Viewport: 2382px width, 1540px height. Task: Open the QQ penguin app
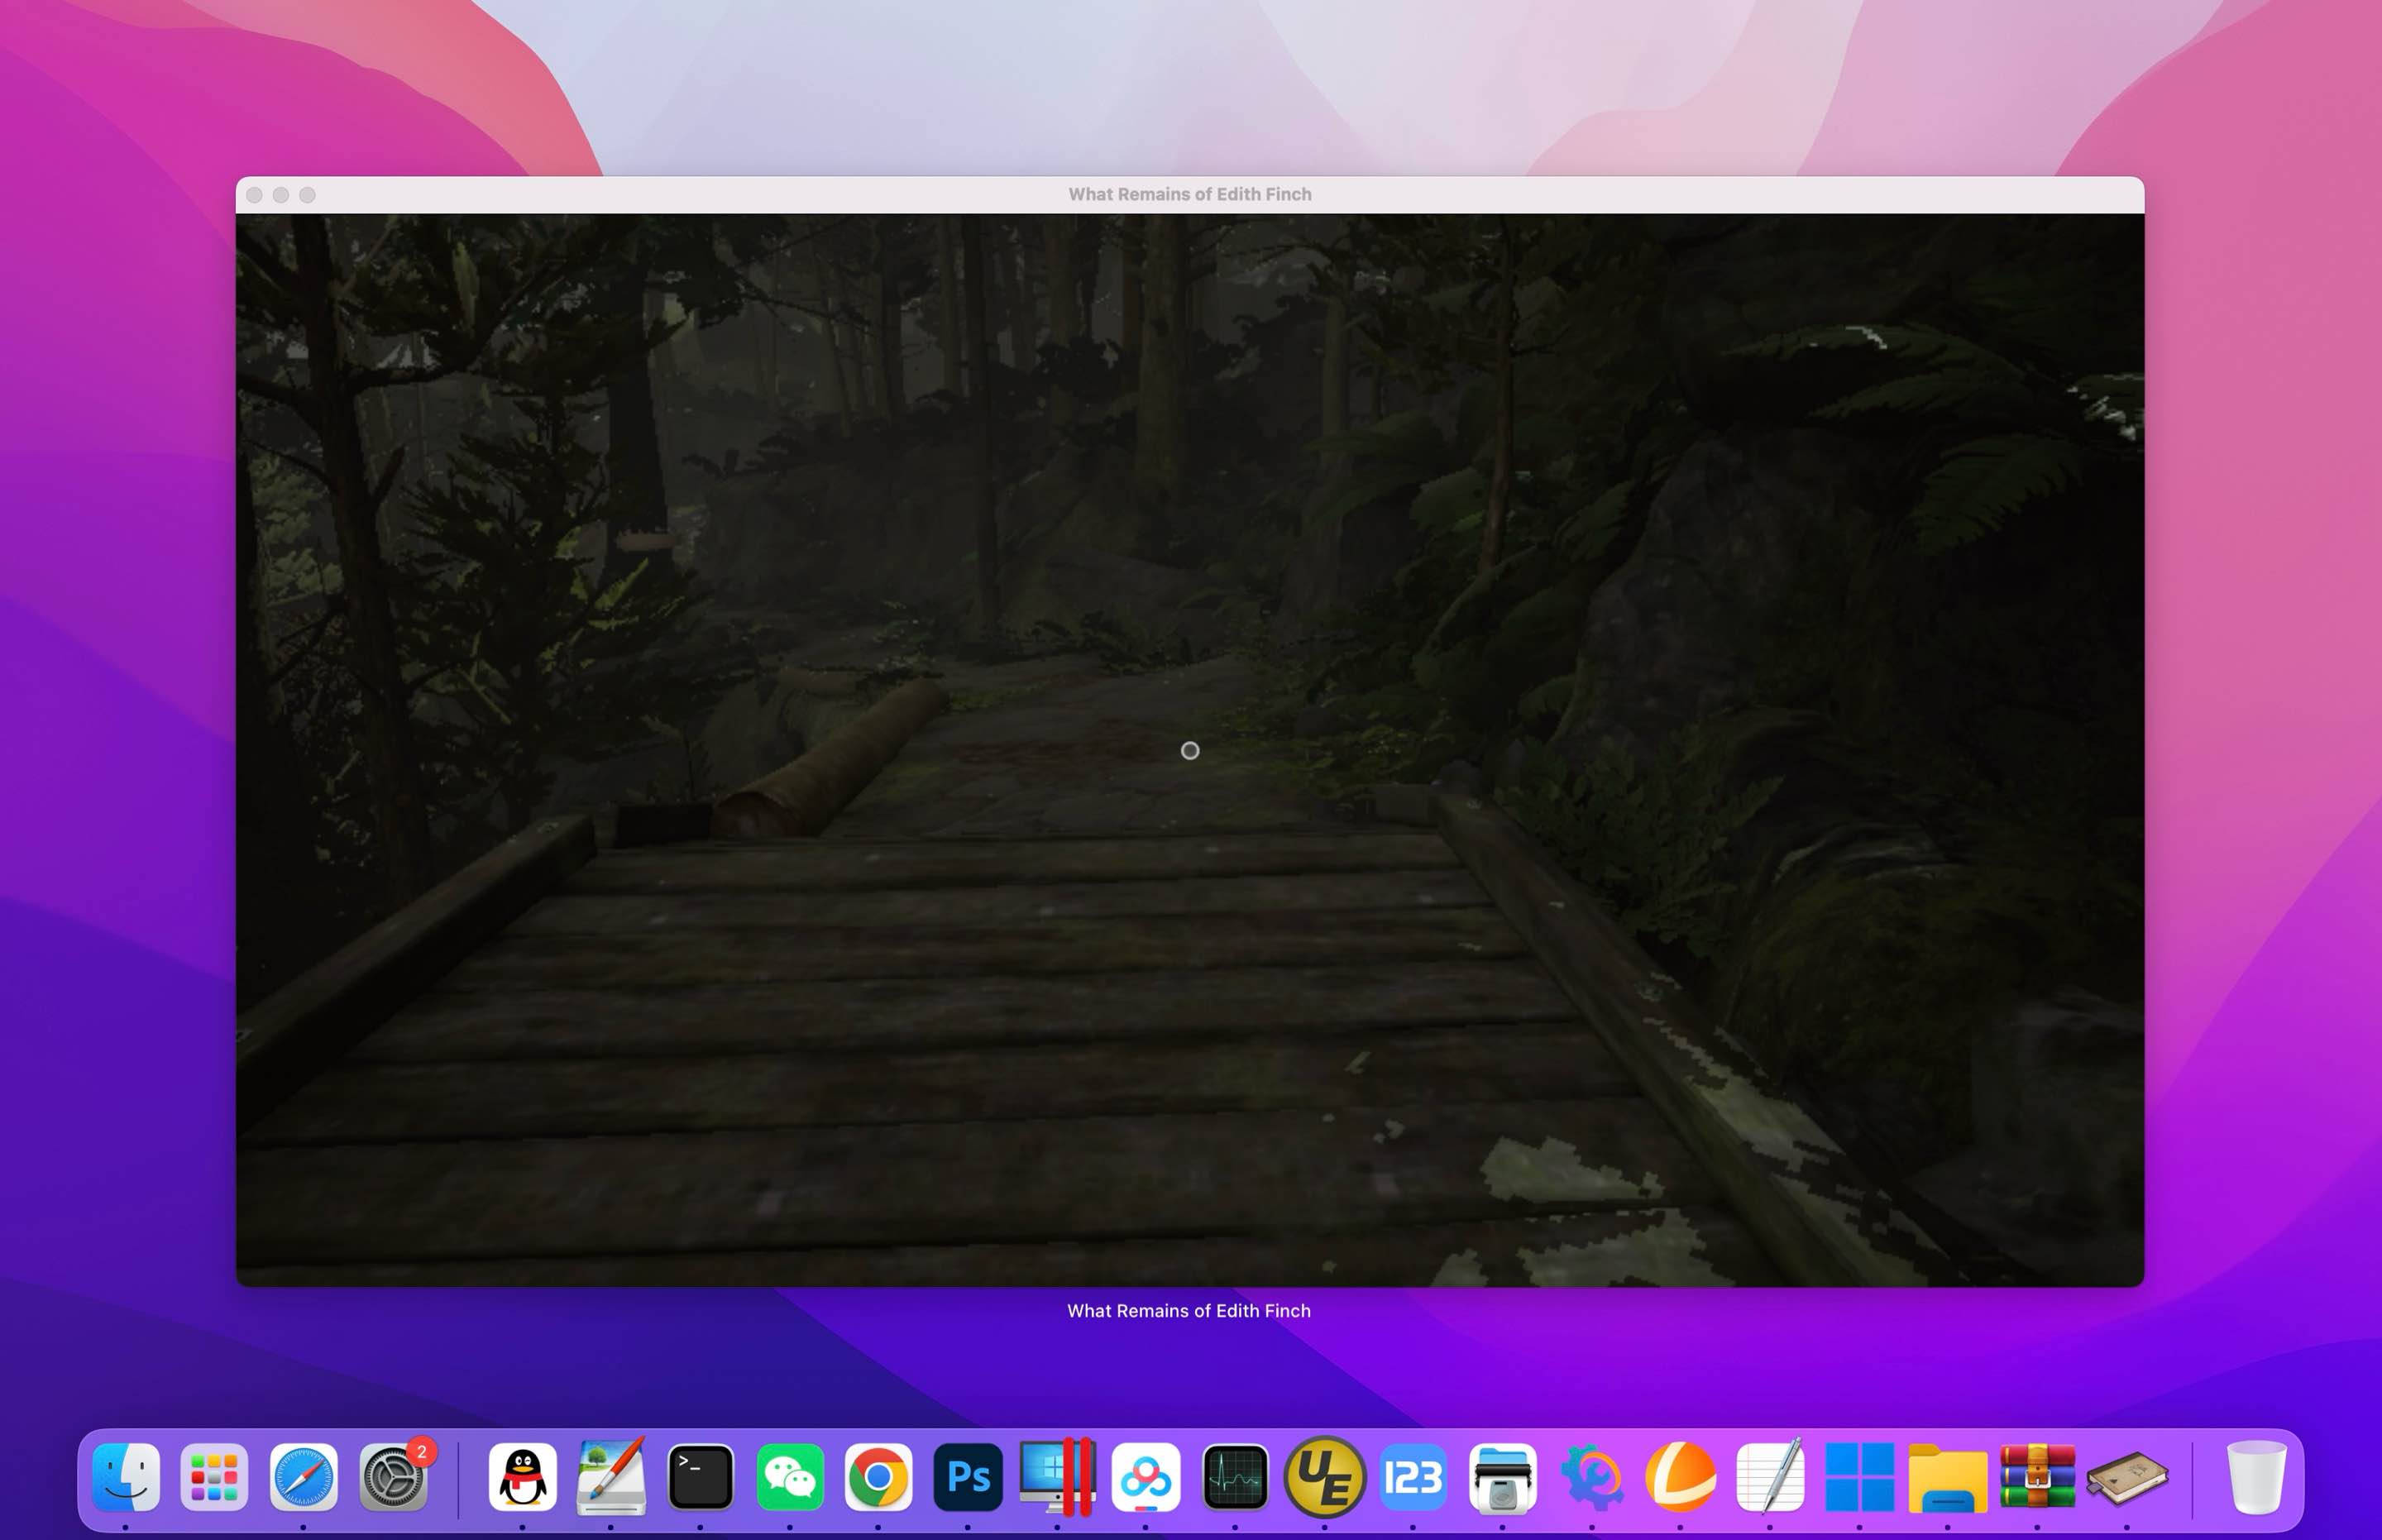point(522,1476)
